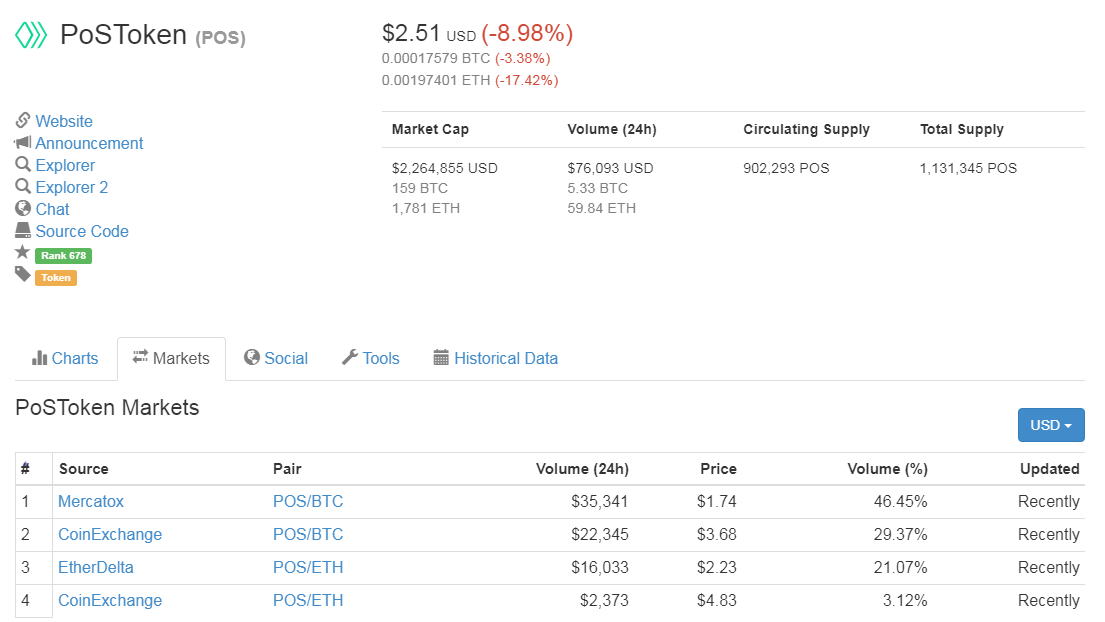Open CoinExchange link in row 4
The height and width of the screenshot is (622, 1105).
[x=110, y=601]
